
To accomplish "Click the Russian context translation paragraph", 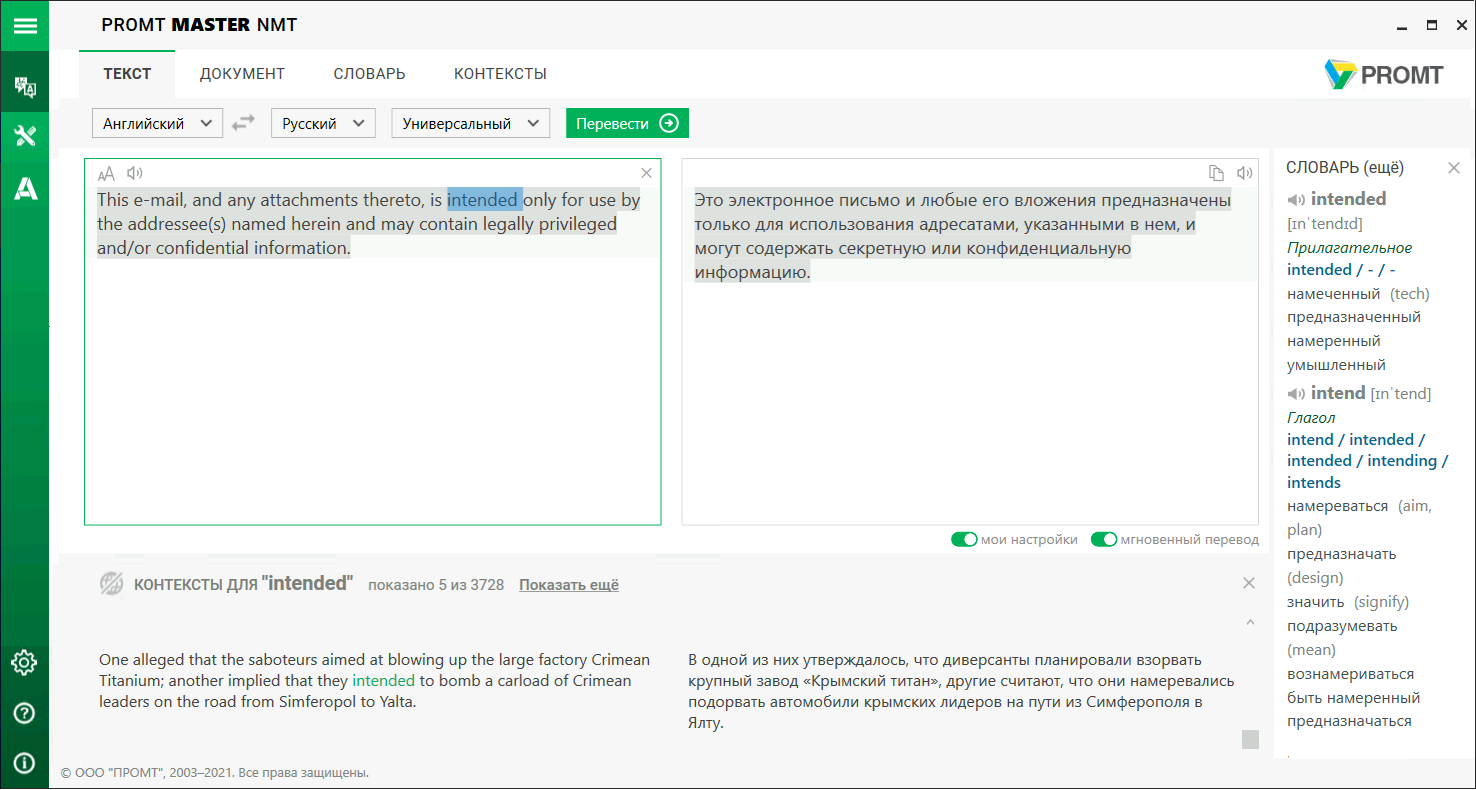I will (961, 692).
